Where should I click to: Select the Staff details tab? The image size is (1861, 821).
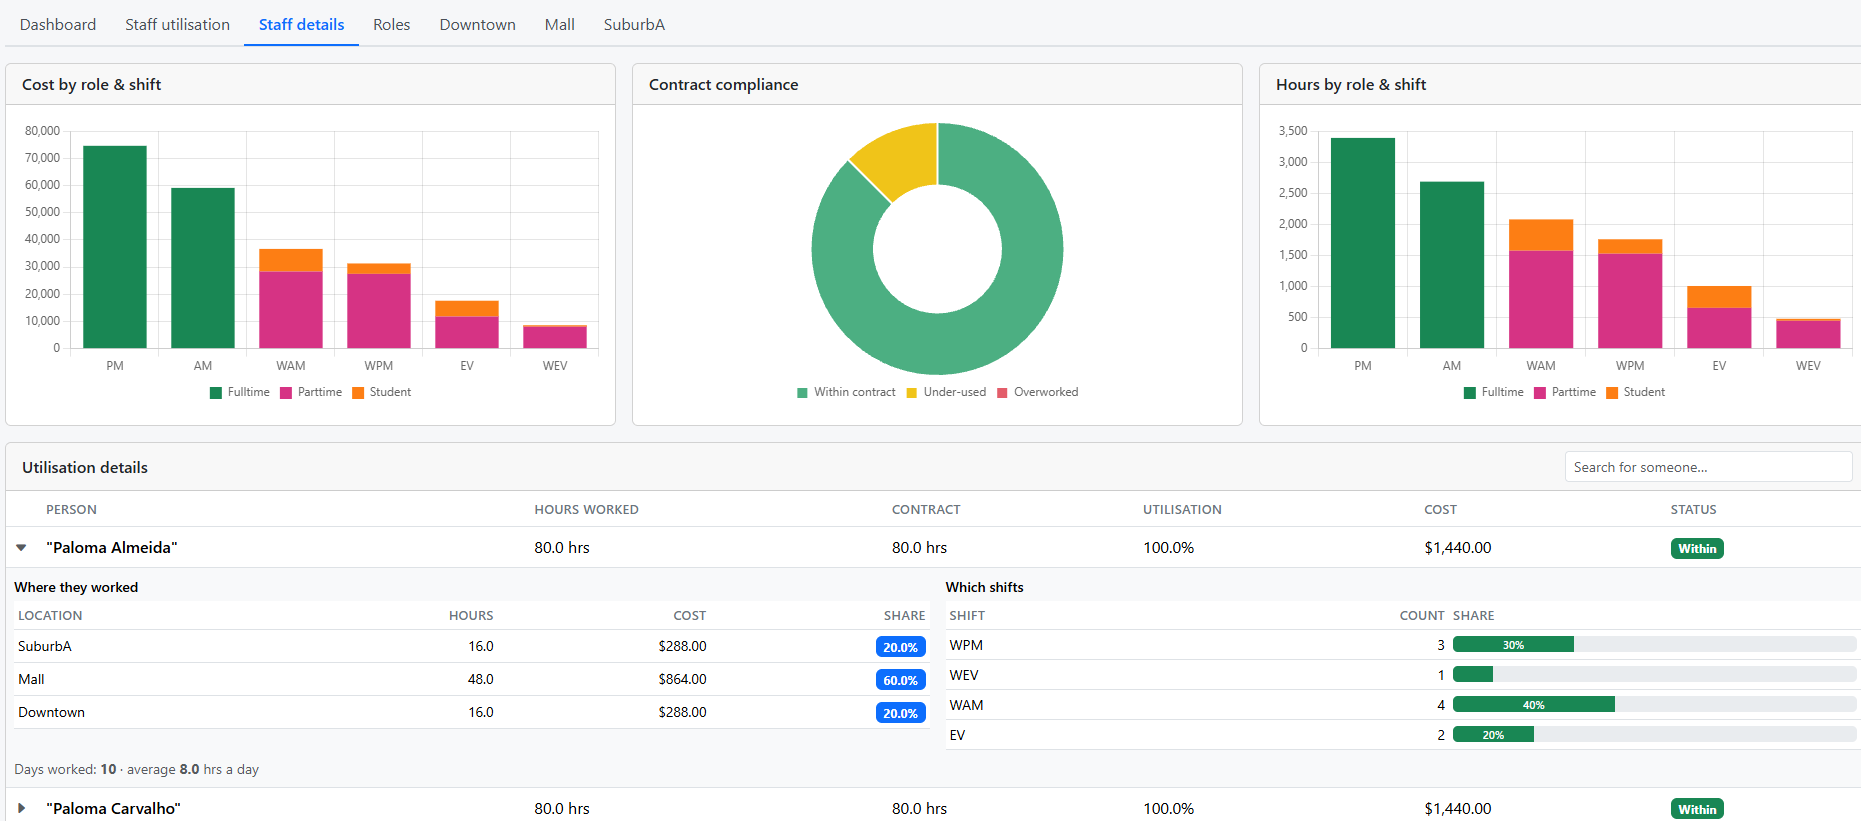[x=301, y=24]
